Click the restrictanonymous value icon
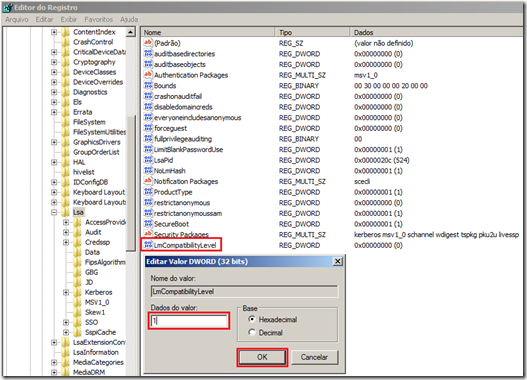This screenshot has width=527, height=380. [x=148, y=203]
